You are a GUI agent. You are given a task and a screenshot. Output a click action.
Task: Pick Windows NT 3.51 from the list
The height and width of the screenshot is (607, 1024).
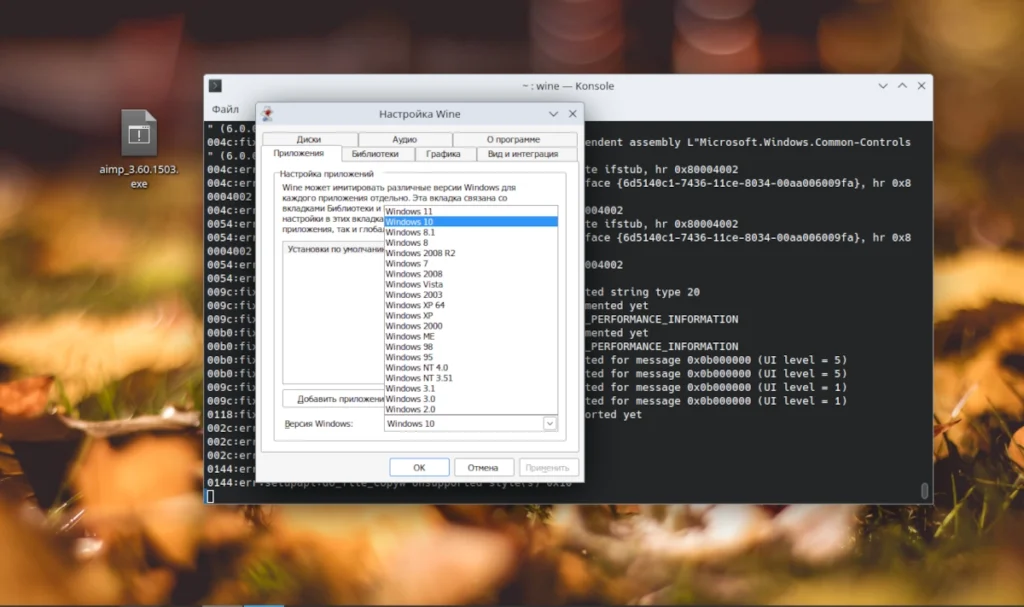(x=471, y=378)
